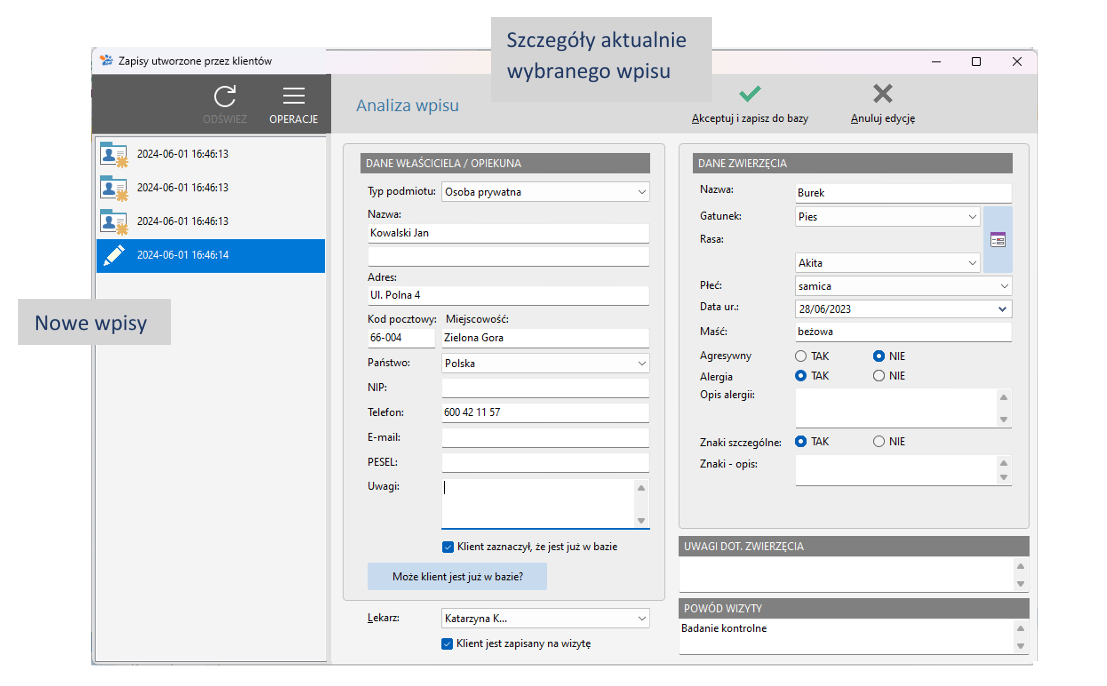Screen dimensions: 1107x686
Task: Click the Maść field with beżowa
Action: tap(903, 332)
